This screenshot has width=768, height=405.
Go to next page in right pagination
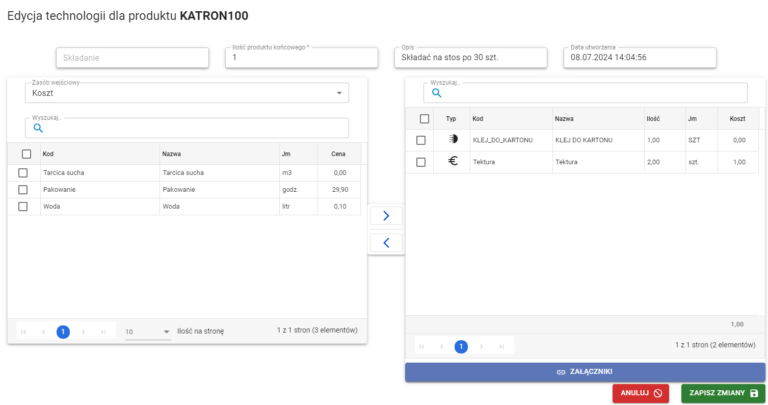(x=481, y=346)
